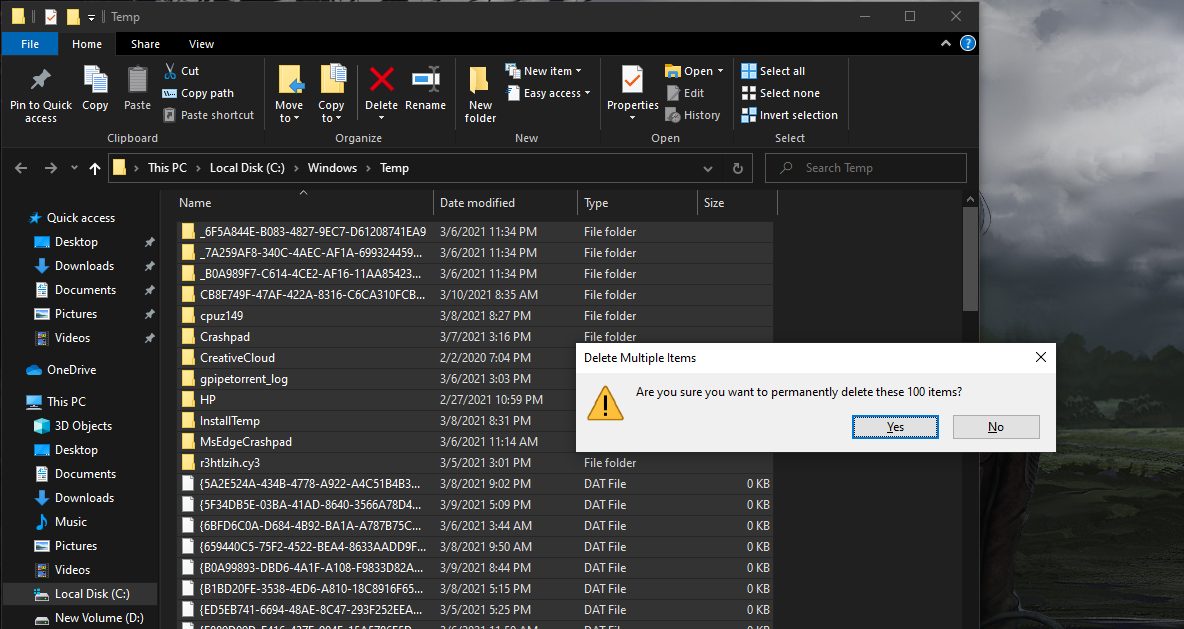1184x629 pixels.
Task: Open the File menu
Action: (x=30, y=44)
